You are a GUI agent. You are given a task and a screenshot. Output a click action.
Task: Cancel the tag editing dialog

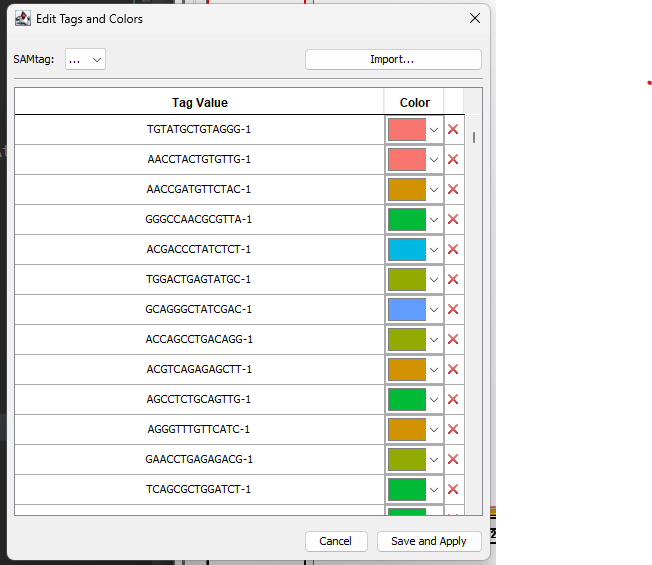pos(335,541)
